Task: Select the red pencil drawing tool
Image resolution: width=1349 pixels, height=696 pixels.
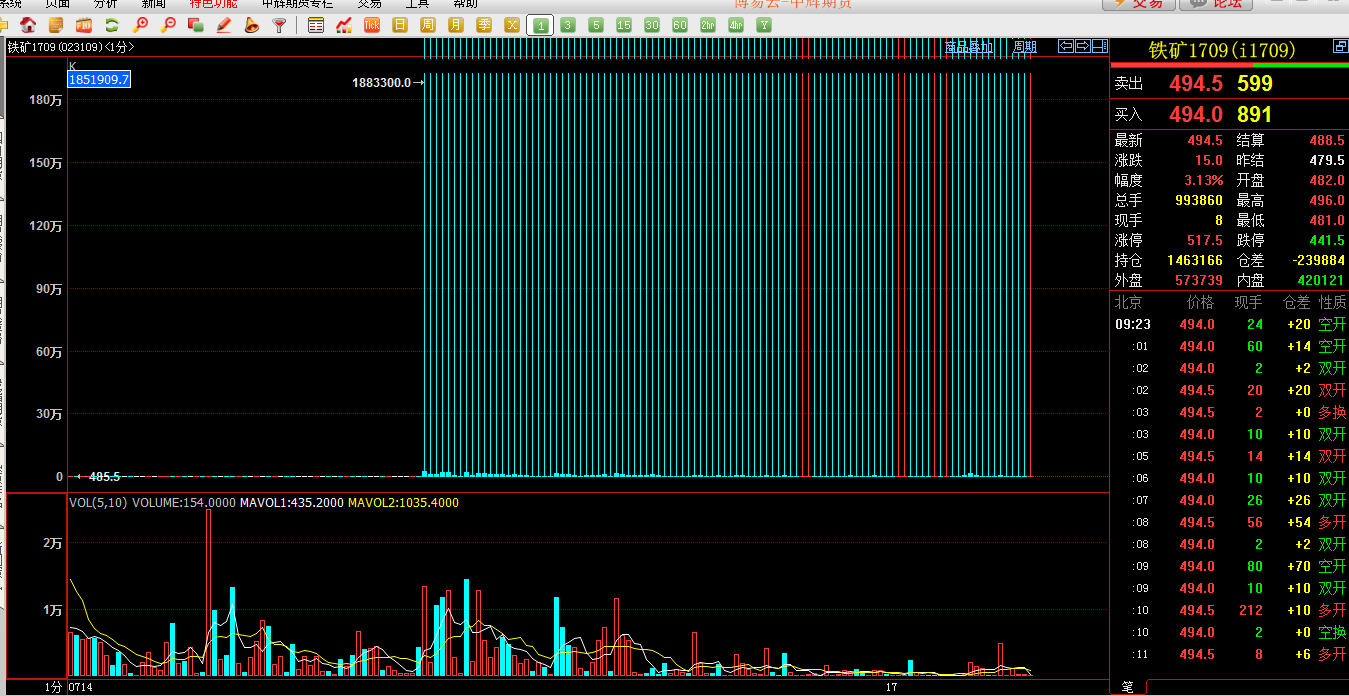Action: pyautogui.click(x=224, y=24)
